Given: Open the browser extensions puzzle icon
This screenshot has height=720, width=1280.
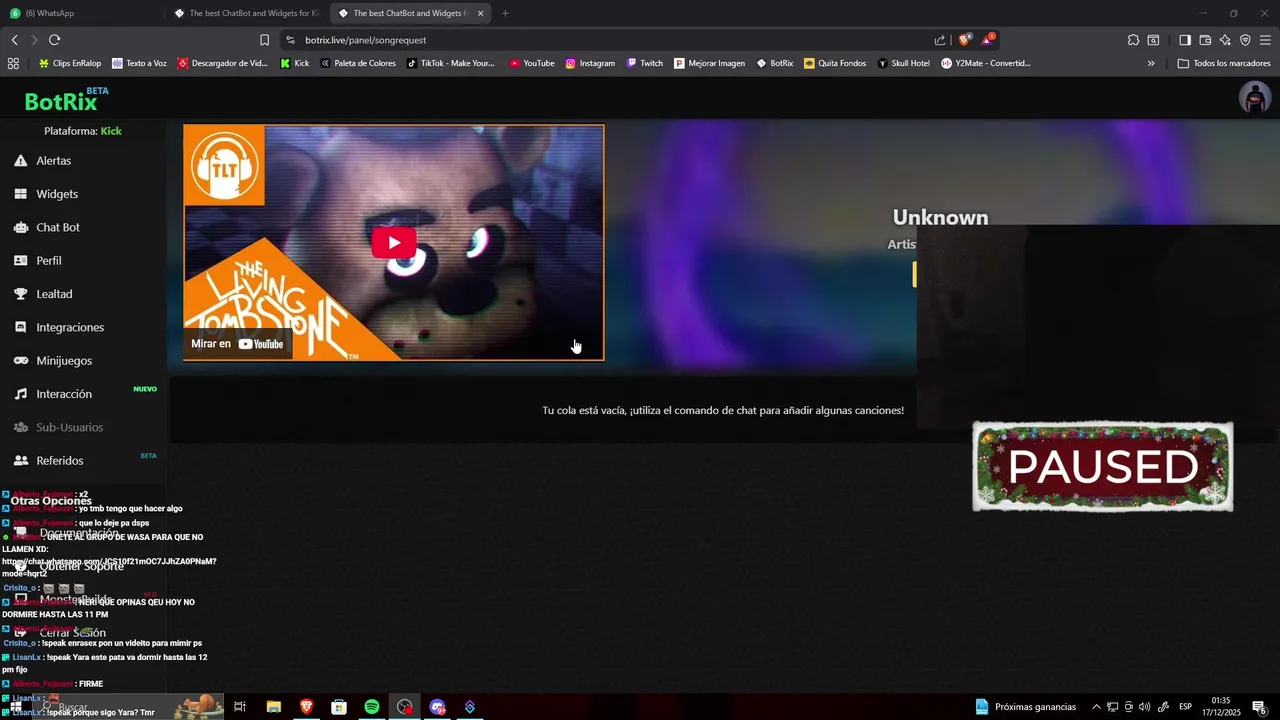Looking at the screenshot, I should (1133, 40).
